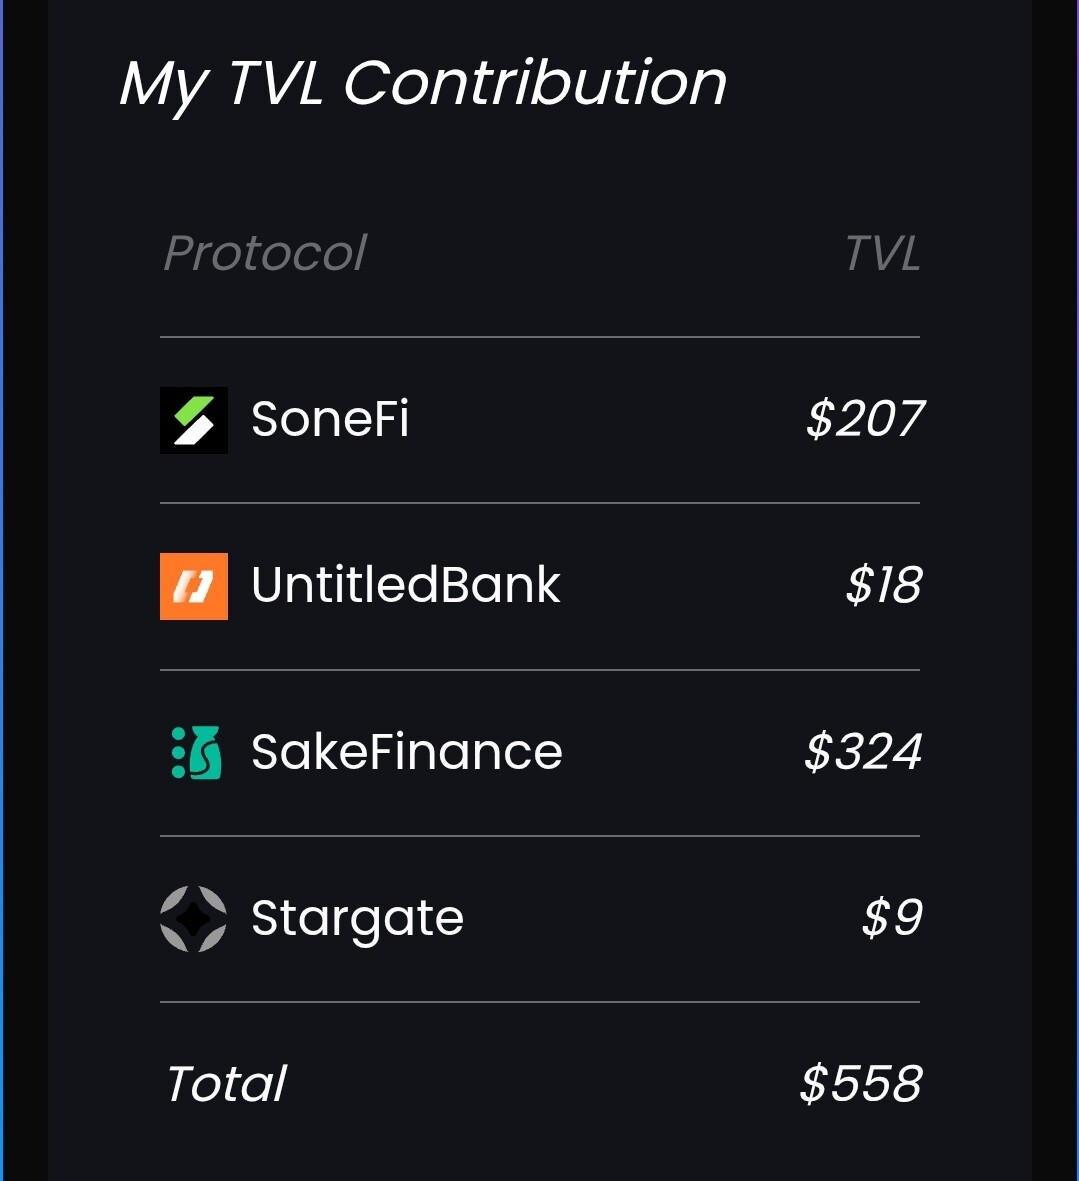Click the $324 TVL figure for SakeFinance

862,752
